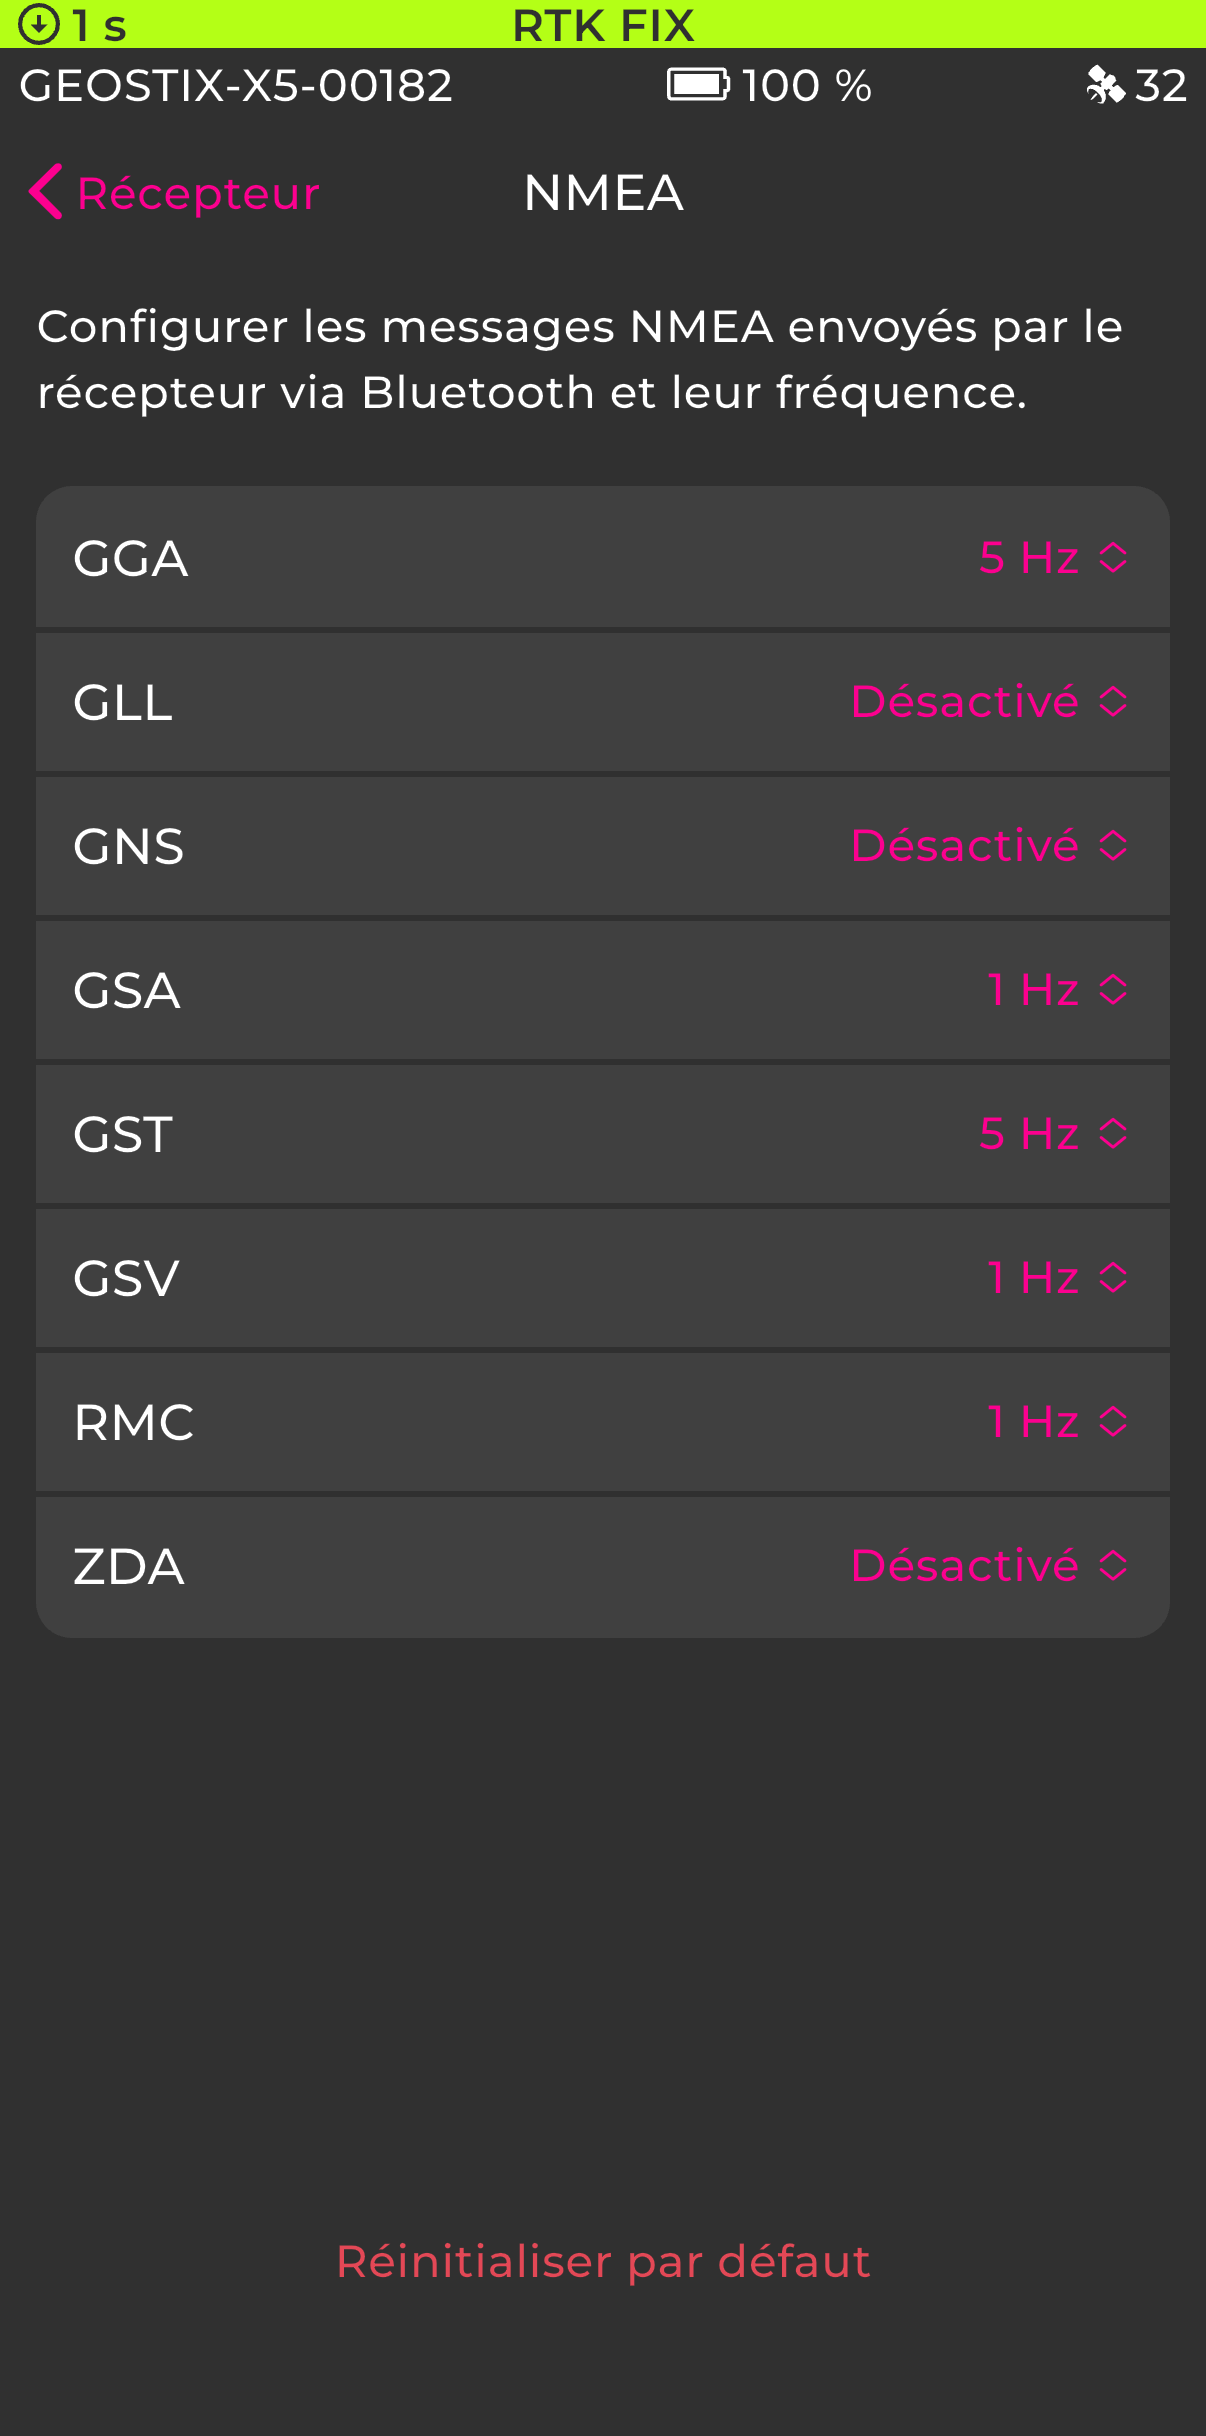This screenshot has height=2436, width=1206.
Task: Go back to the Récepteur menu
Action: tap(198, 193)
